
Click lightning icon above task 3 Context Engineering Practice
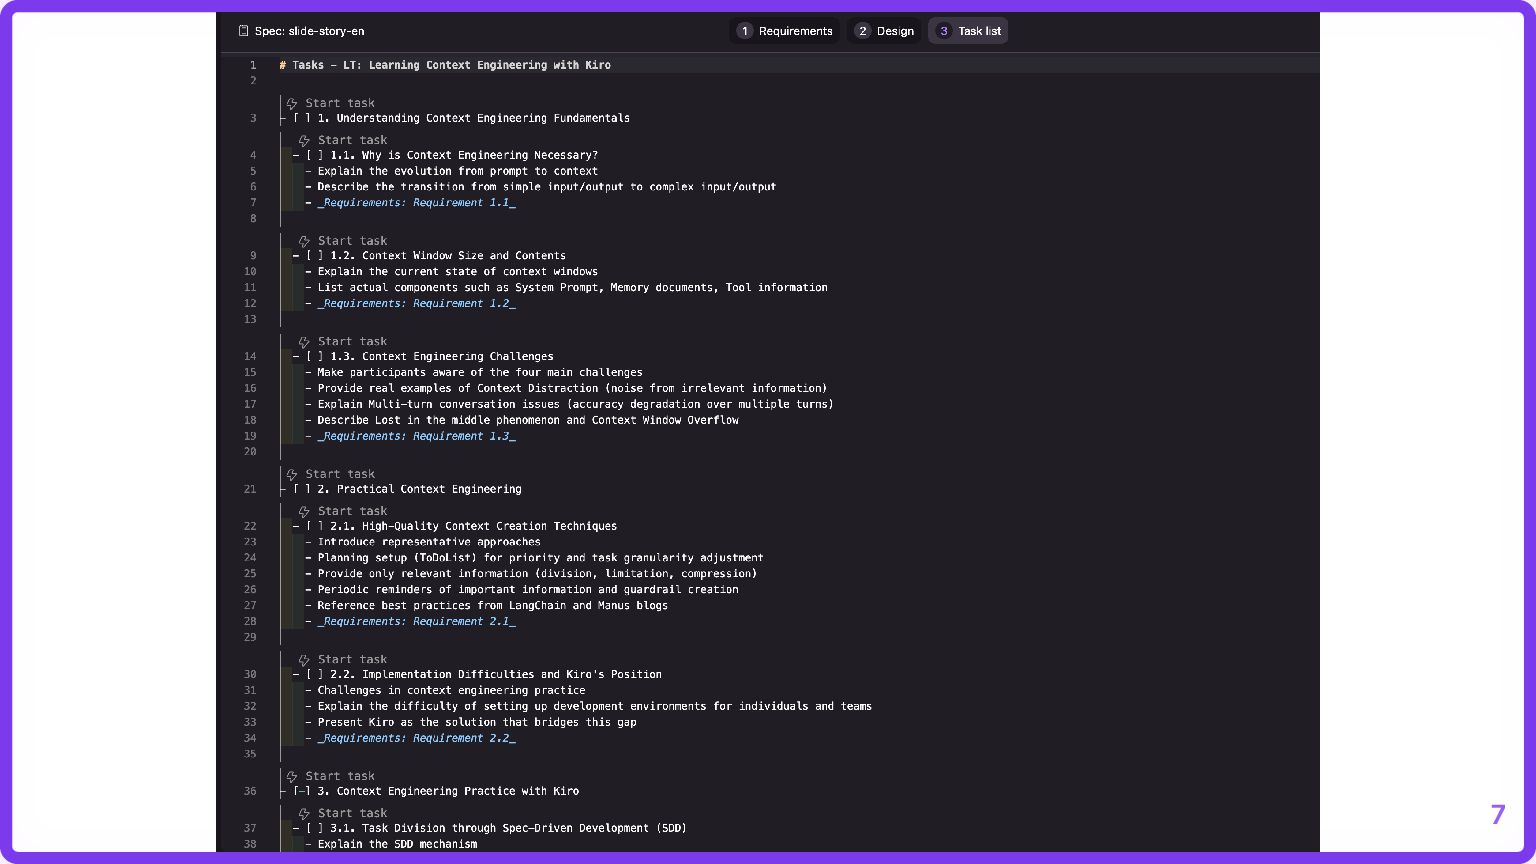[292, 777]
